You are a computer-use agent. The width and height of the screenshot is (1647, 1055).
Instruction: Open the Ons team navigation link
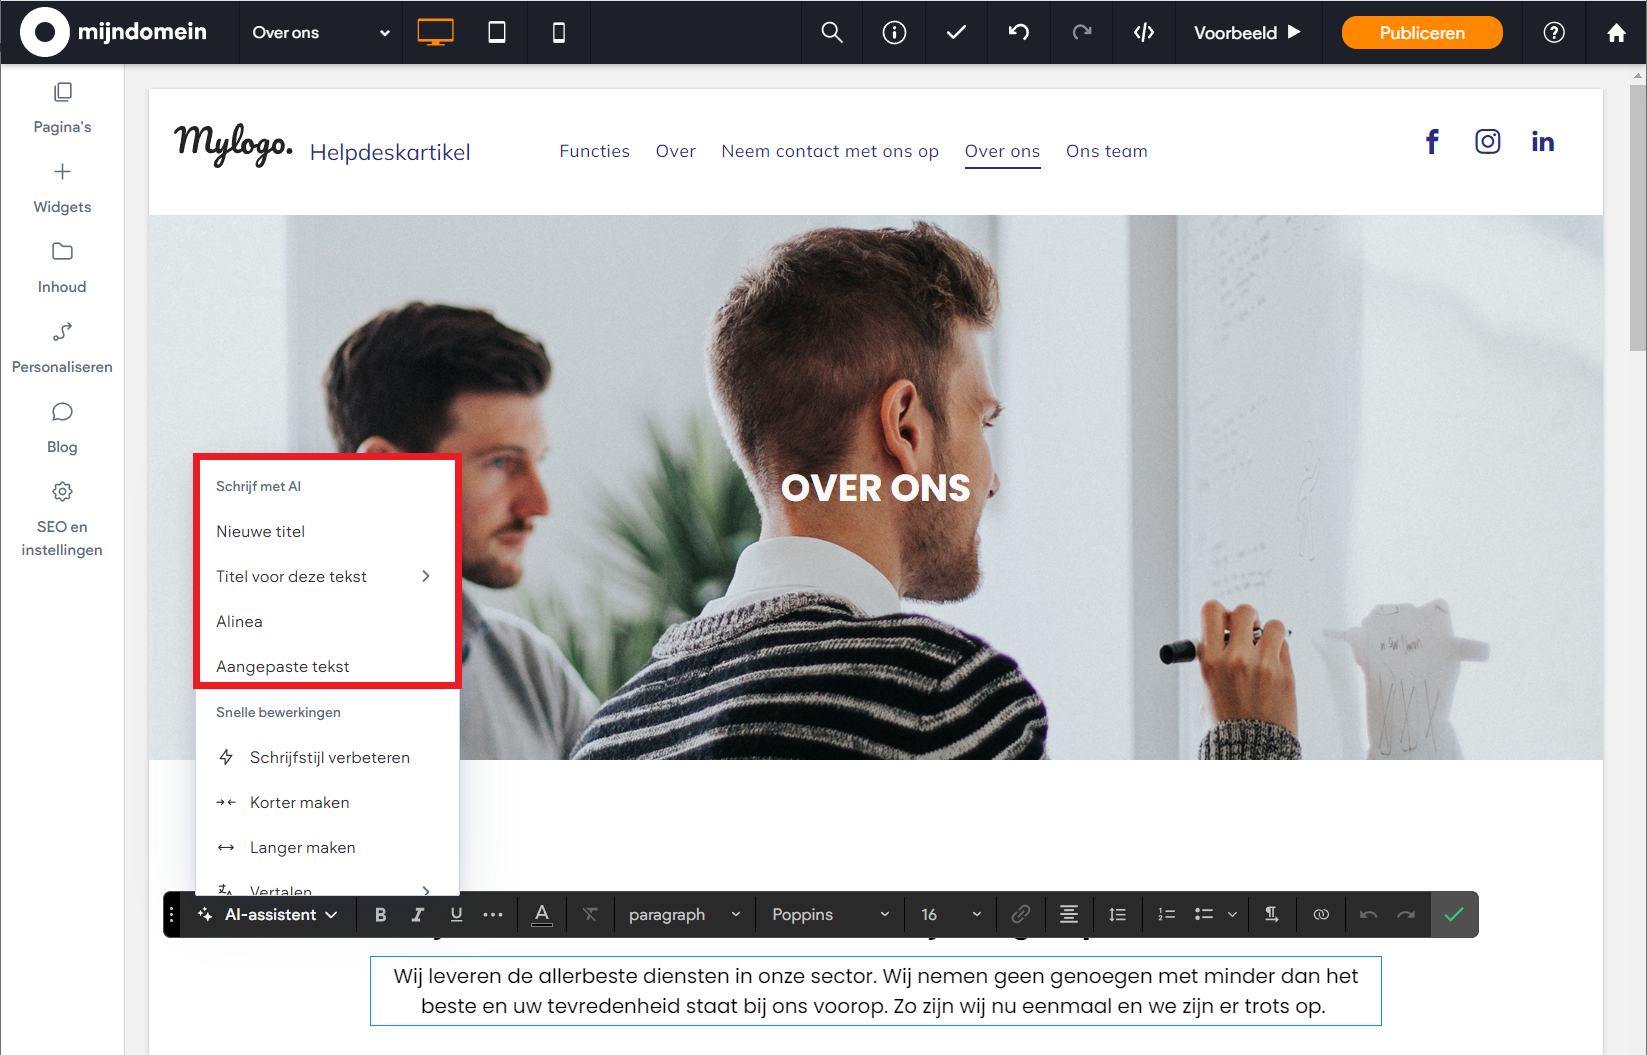[x=1106, y=151]
